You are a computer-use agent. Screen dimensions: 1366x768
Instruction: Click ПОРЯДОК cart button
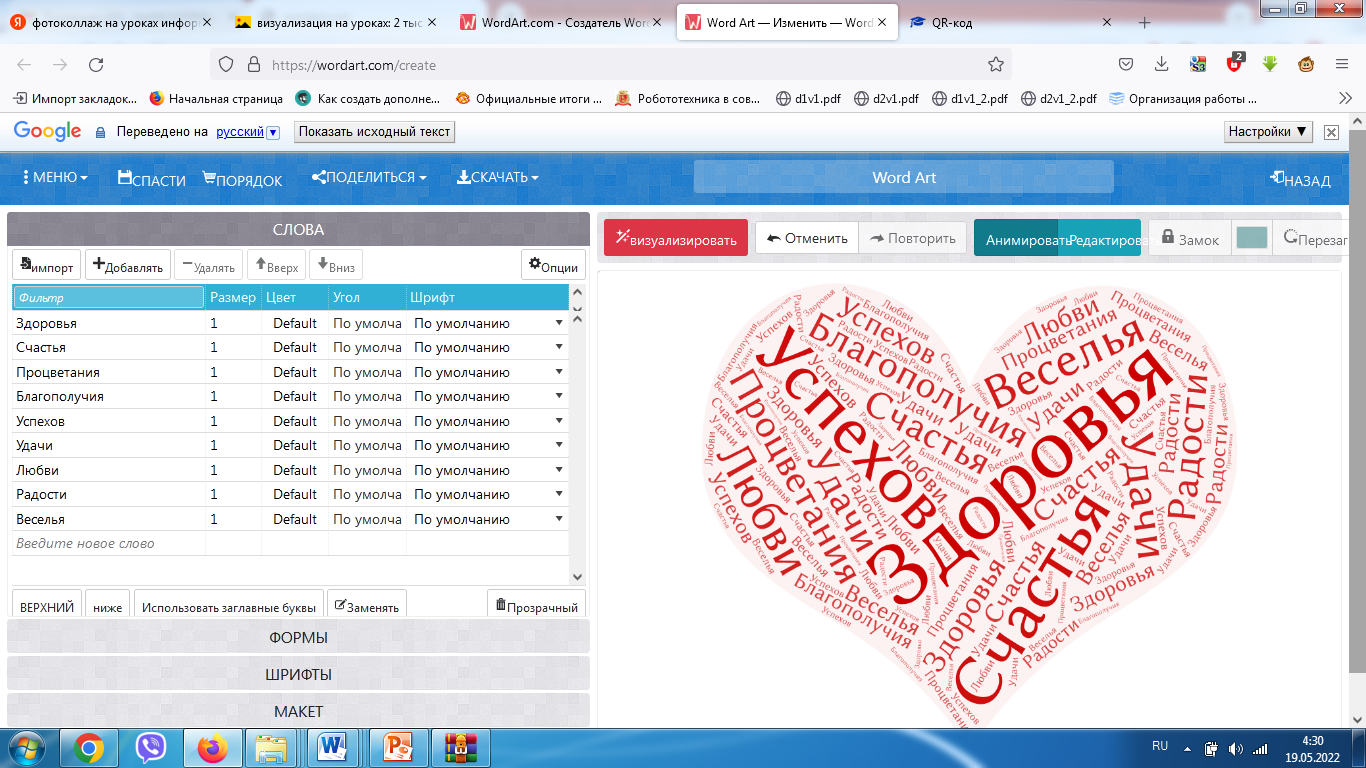(x=242, y=179)
